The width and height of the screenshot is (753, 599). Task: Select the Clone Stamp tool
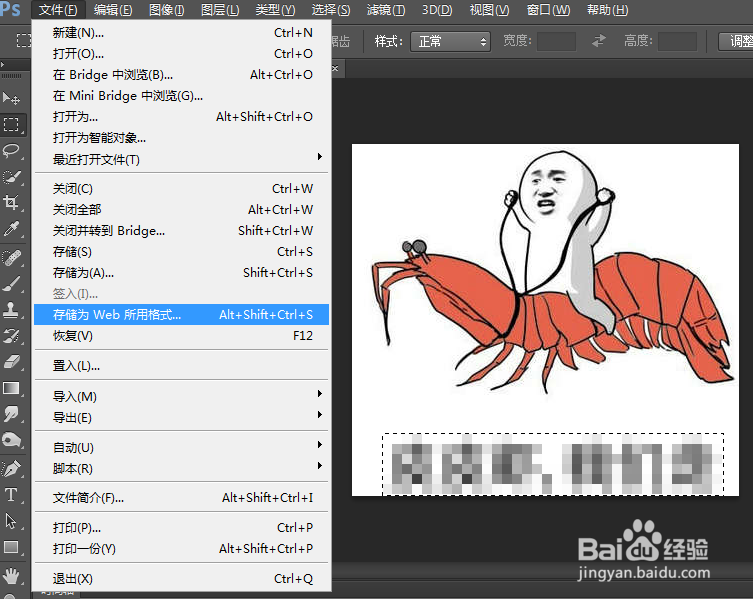pos(12,310)
